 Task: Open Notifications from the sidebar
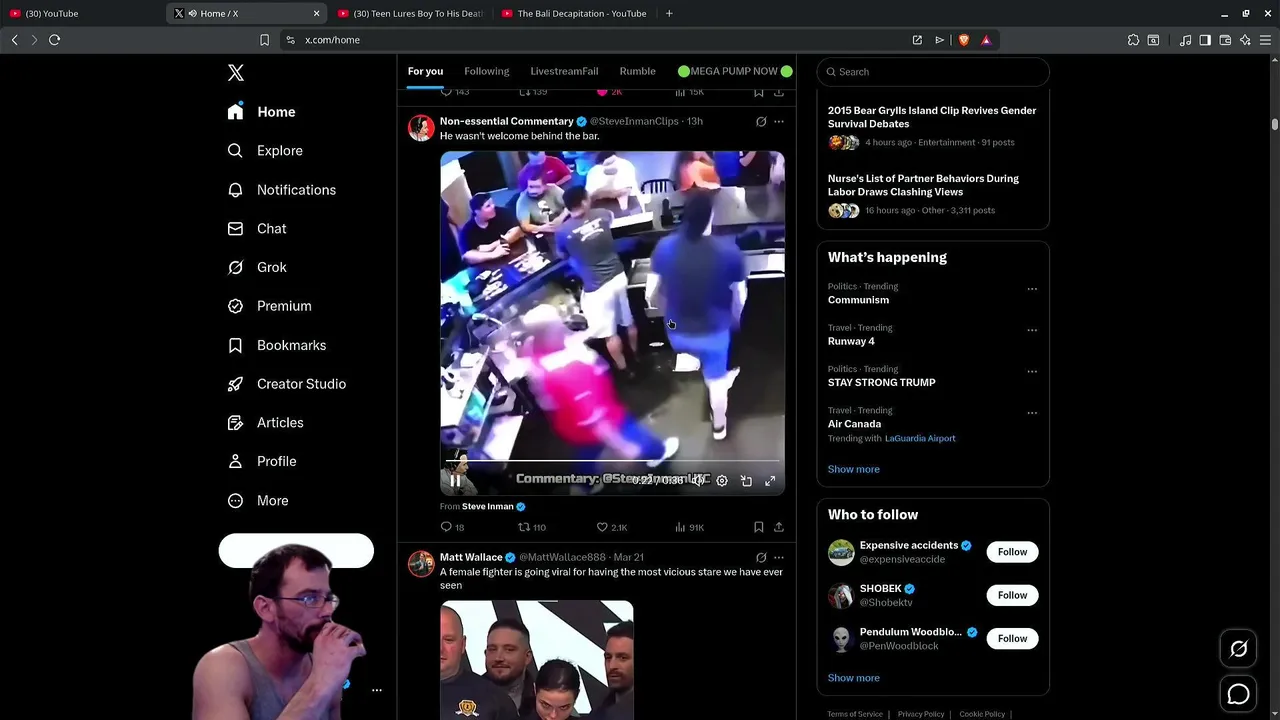tap(282, 190)
